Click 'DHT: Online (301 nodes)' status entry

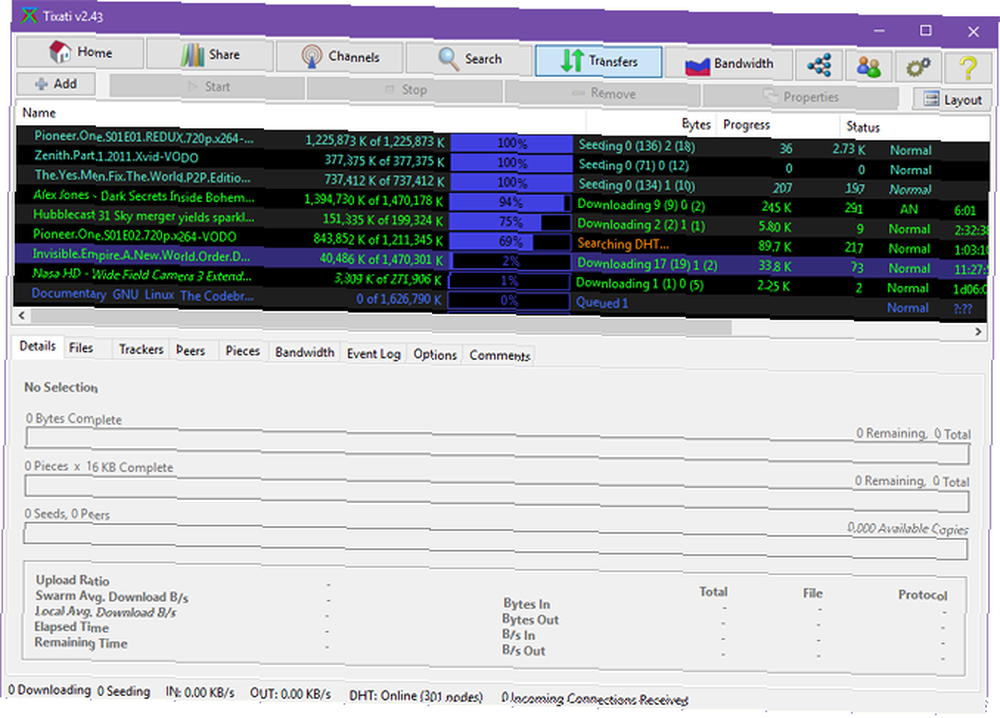tap(416, 696)
